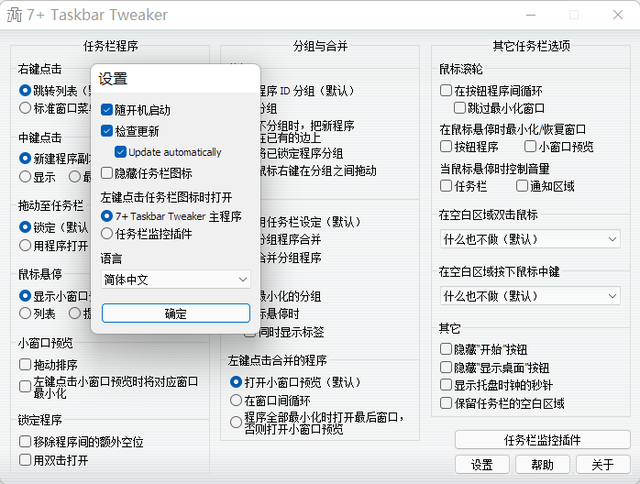The height and width of the screenshot is (484, 640).
Task: Select 列表 radio under 鼠标悬停
Action: coord(25,313)
